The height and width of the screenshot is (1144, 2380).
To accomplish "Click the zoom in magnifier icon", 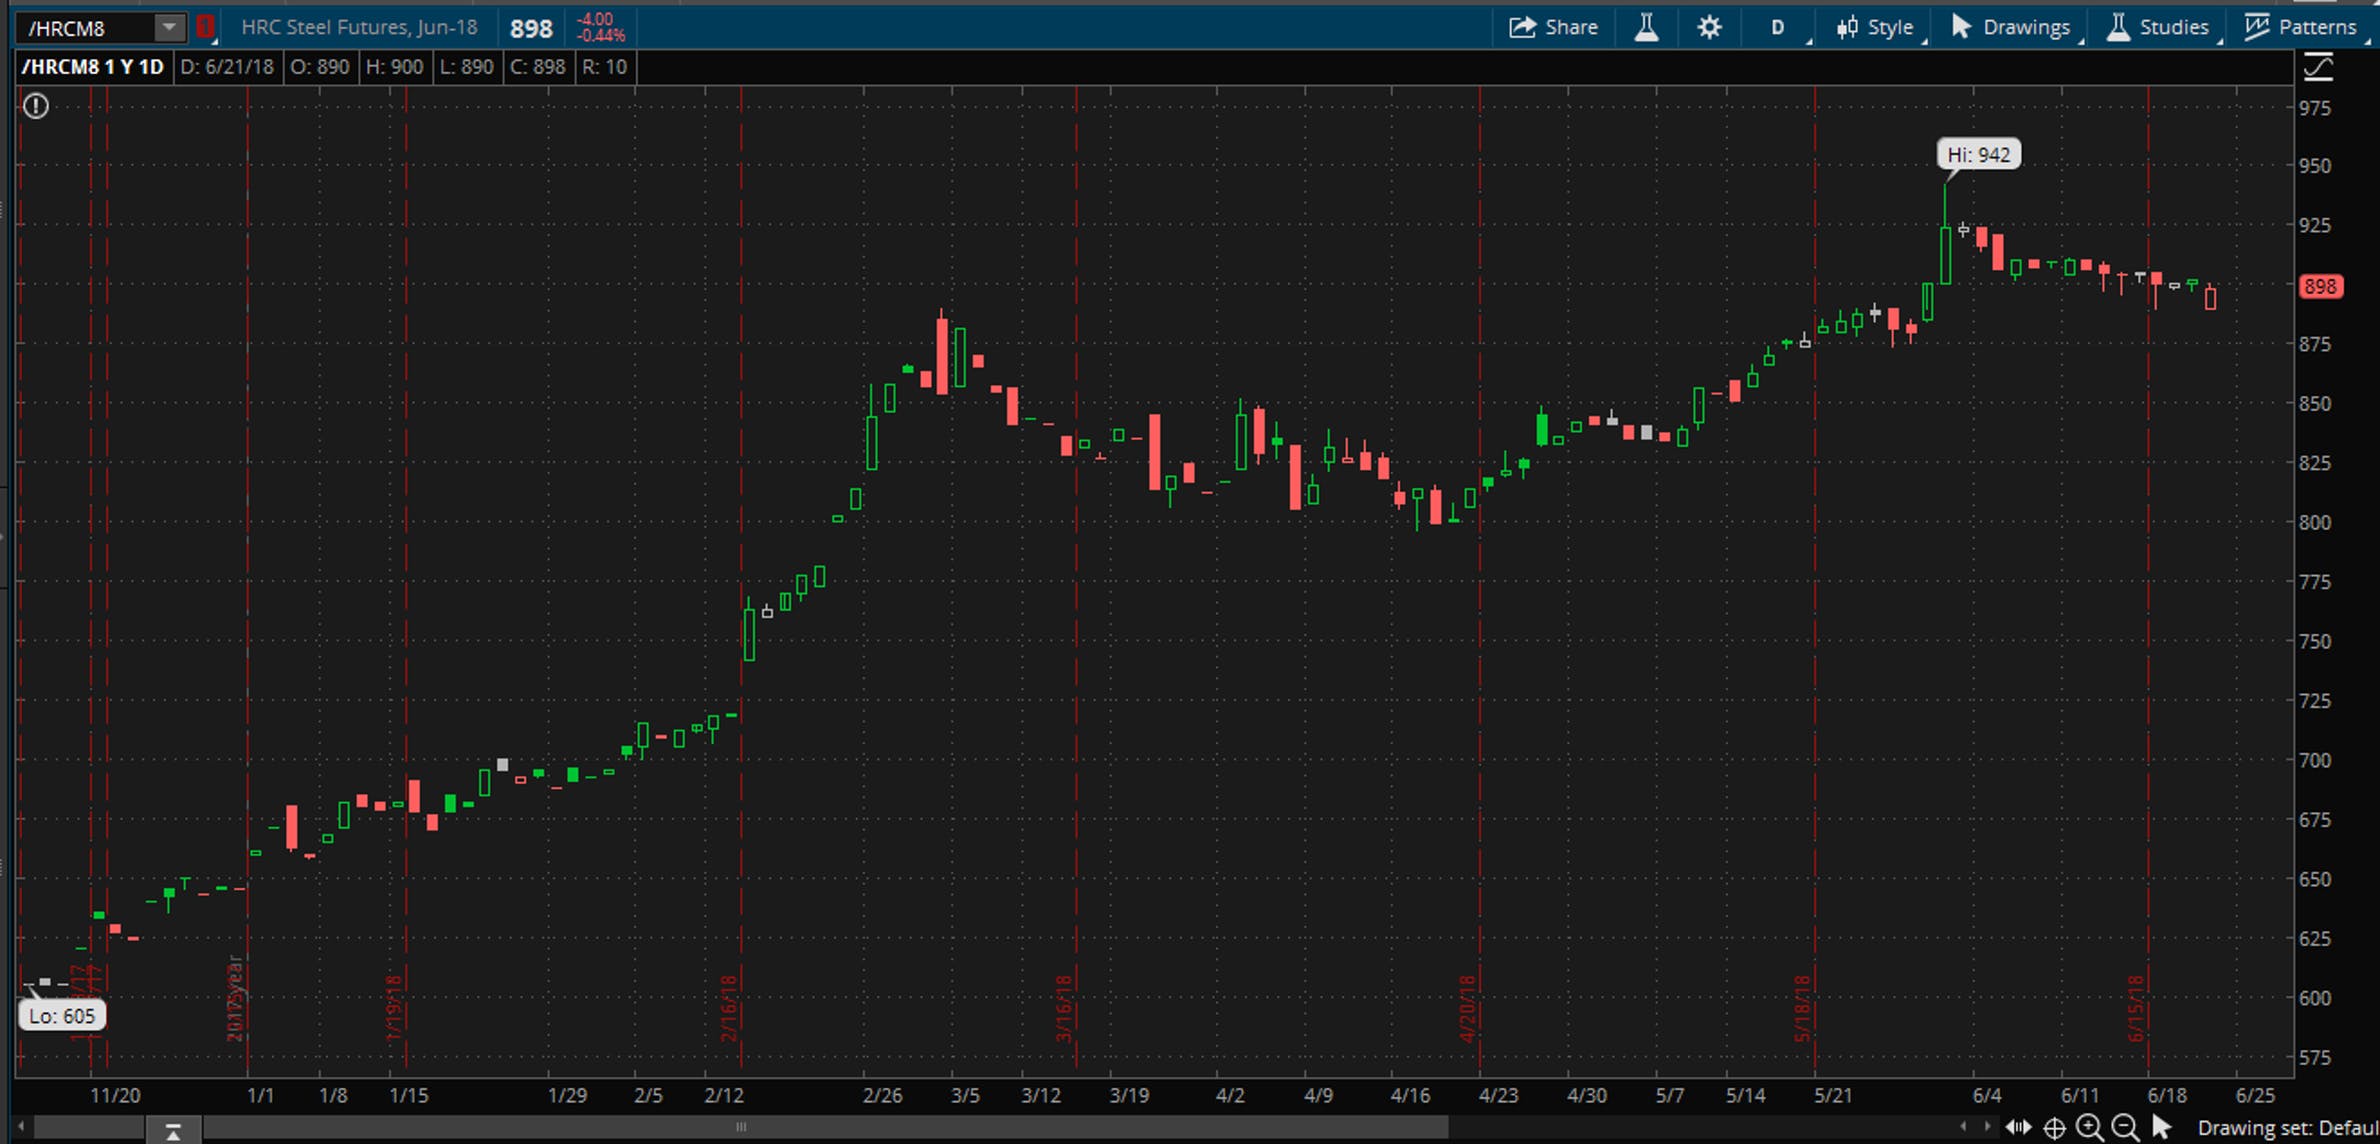I will click(2089, 1128).
